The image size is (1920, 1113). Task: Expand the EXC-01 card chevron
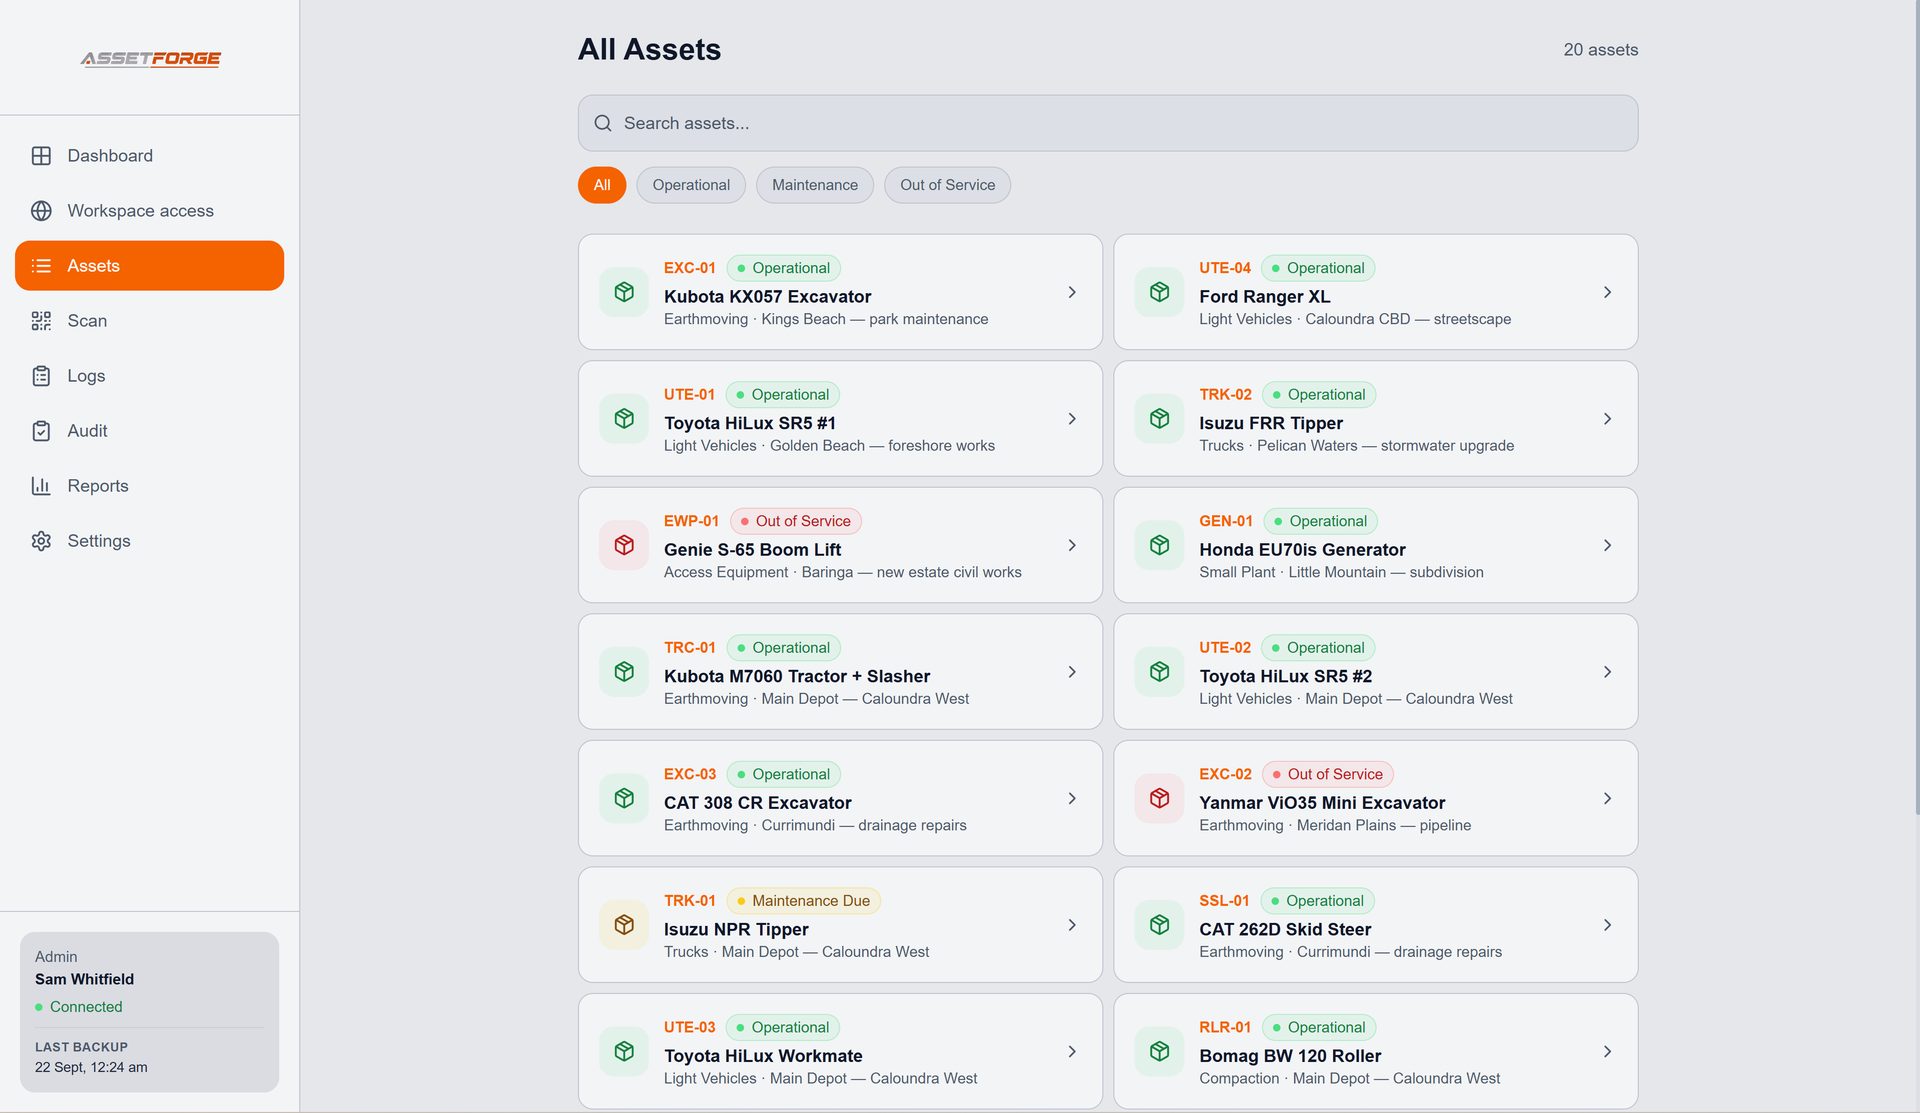tap(1072, 292)
